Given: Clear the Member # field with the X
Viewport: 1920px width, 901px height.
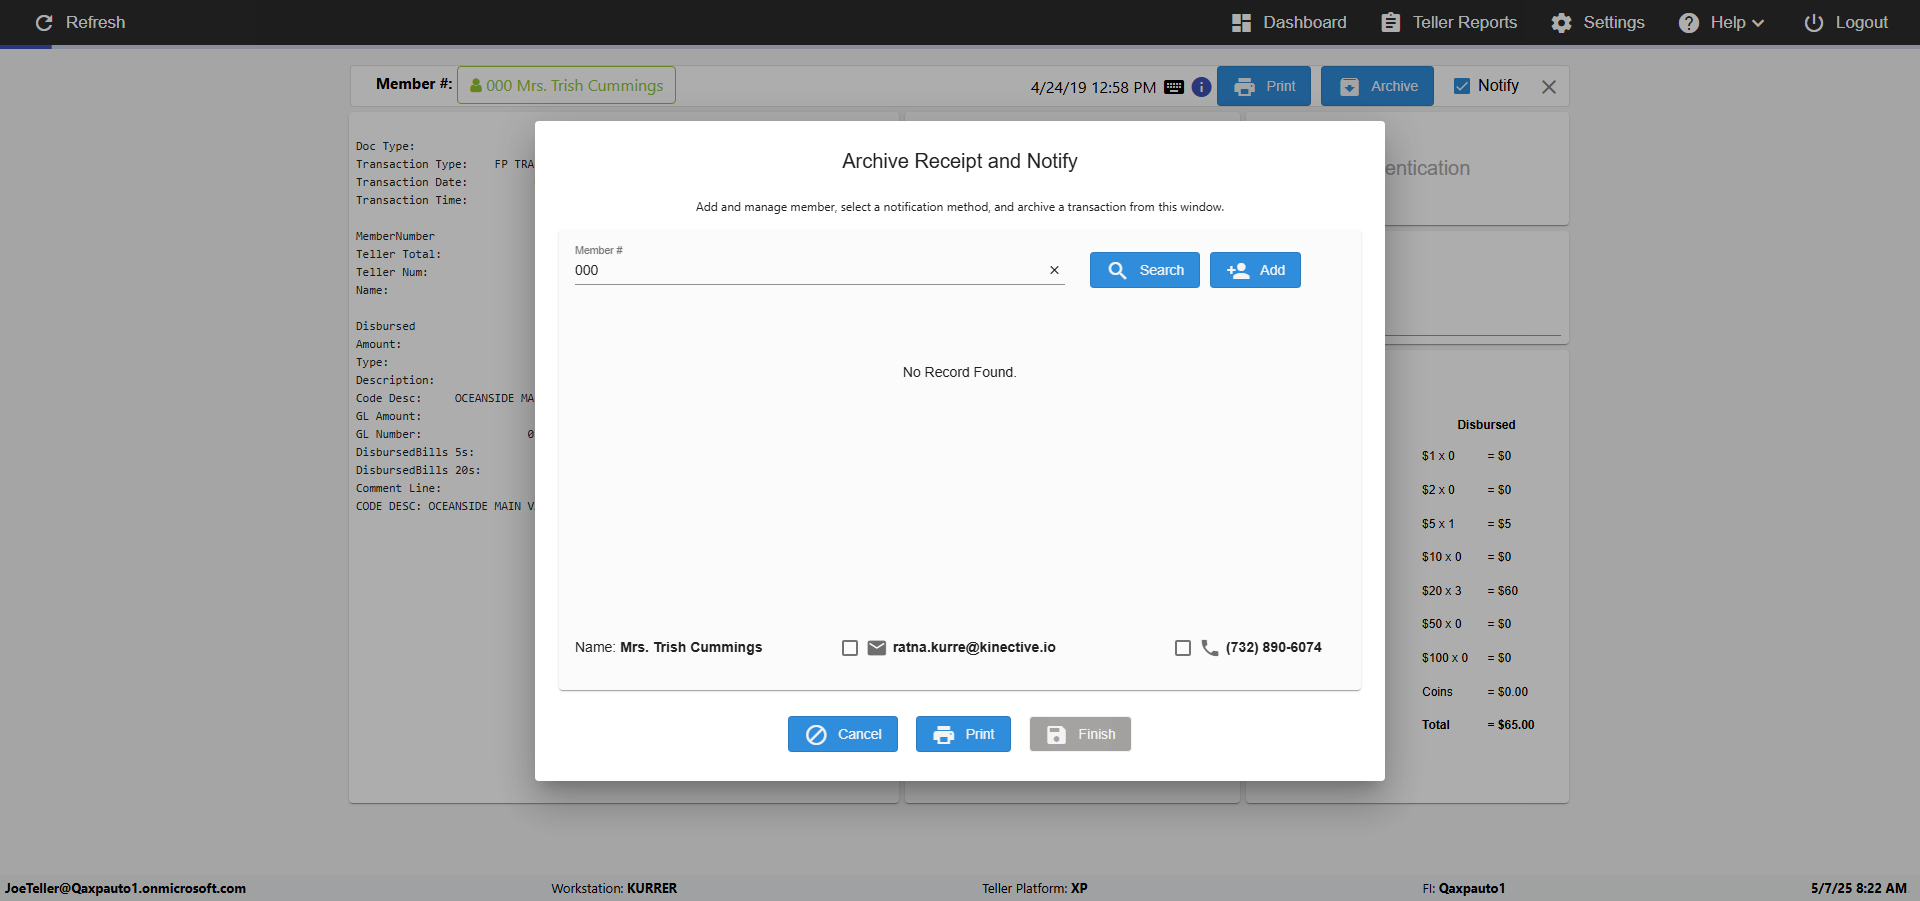Looking at the screenshot, I should coord(1054,270).
